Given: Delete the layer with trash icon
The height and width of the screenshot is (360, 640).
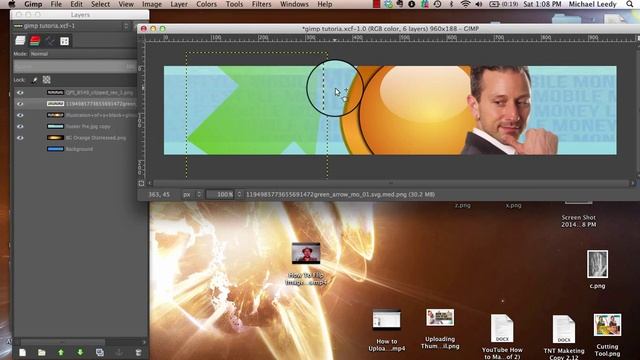Looking at the screenshot, I should click(138, 352).
